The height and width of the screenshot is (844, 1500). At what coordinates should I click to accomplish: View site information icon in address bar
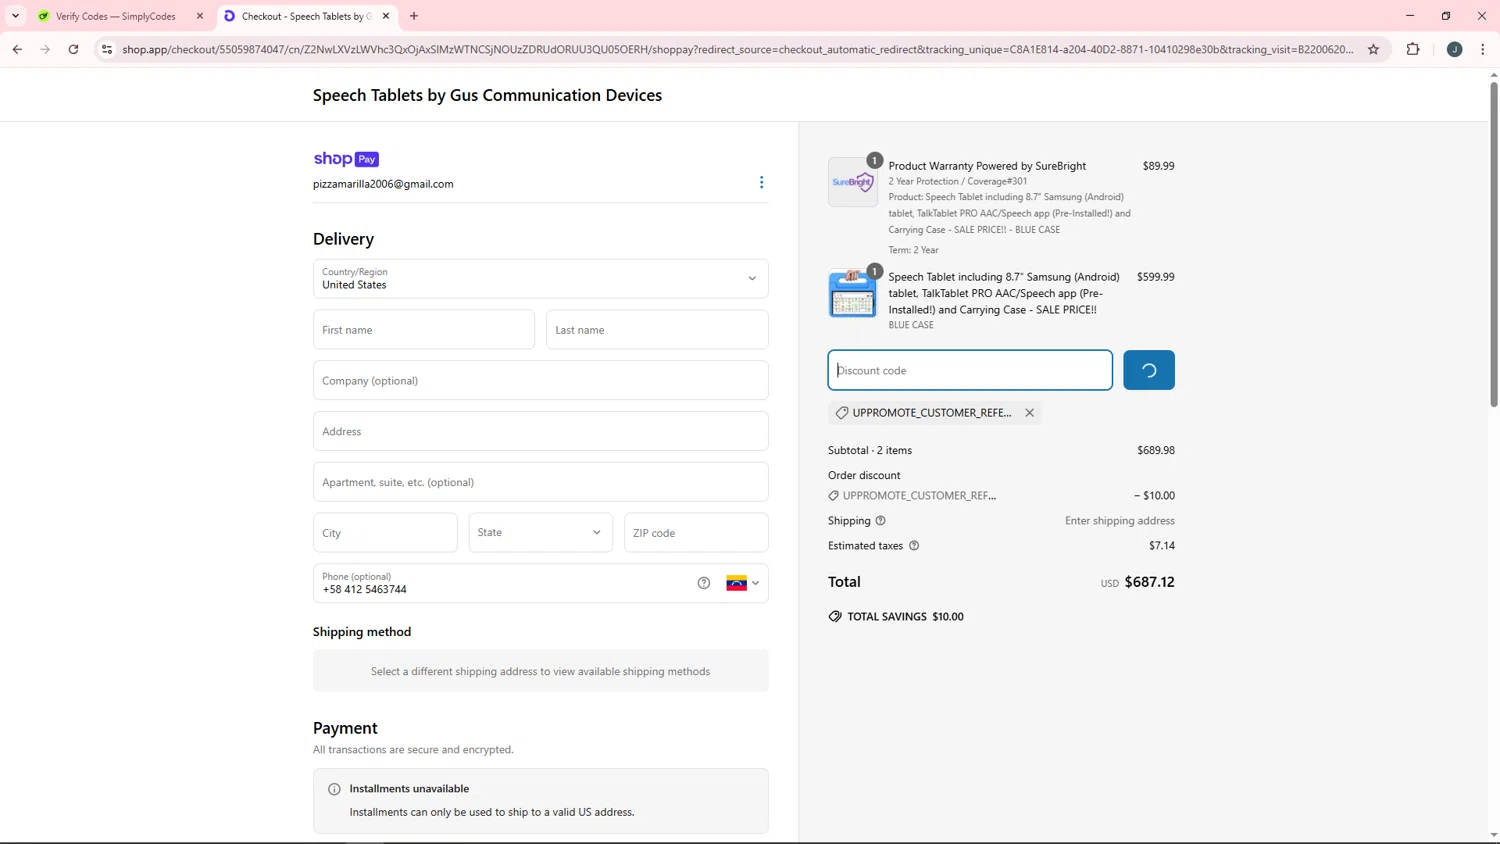pos(107,49)
